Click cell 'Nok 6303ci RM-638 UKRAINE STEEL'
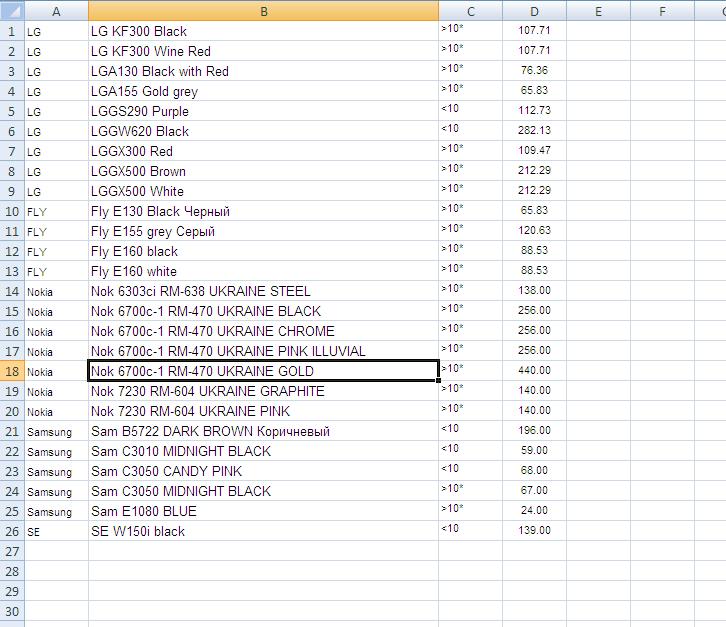 click(x=263, y=291)
